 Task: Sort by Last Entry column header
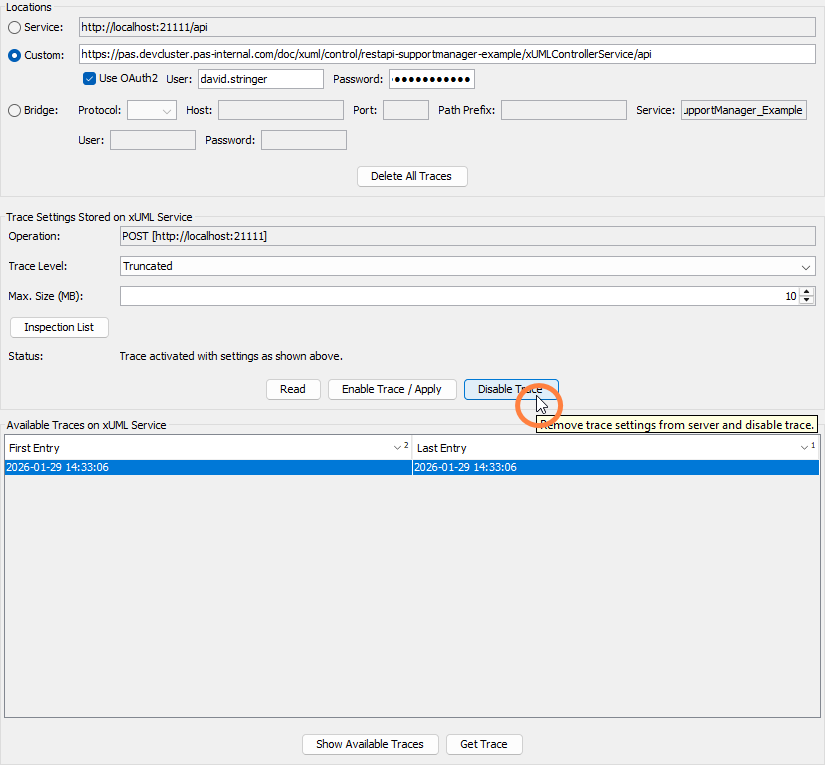pyautogui.click(x=607, y=448)
